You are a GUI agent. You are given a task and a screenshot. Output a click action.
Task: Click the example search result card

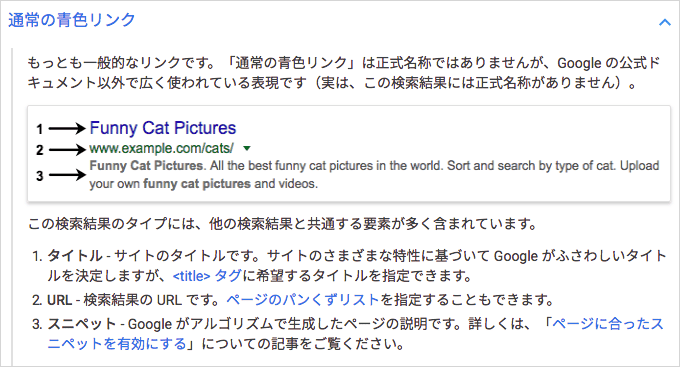click(x=349, y=154)
